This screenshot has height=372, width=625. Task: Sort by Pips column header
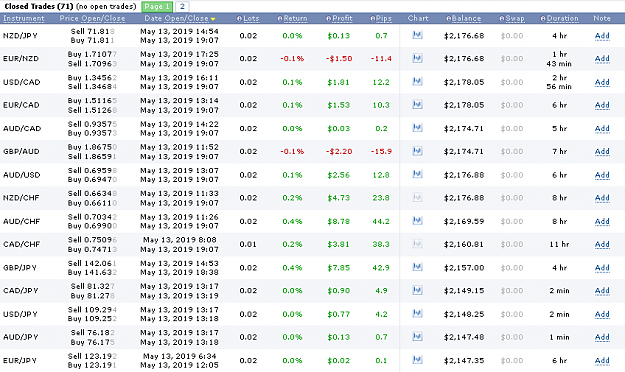(384, 18)
